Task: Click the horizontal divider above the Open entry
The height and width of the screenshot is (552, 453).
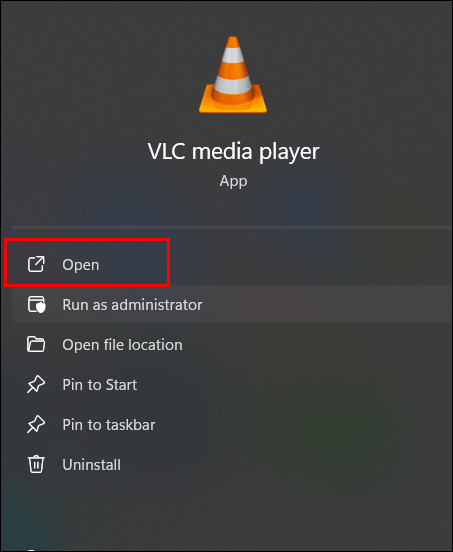Action: coord(232,228)
